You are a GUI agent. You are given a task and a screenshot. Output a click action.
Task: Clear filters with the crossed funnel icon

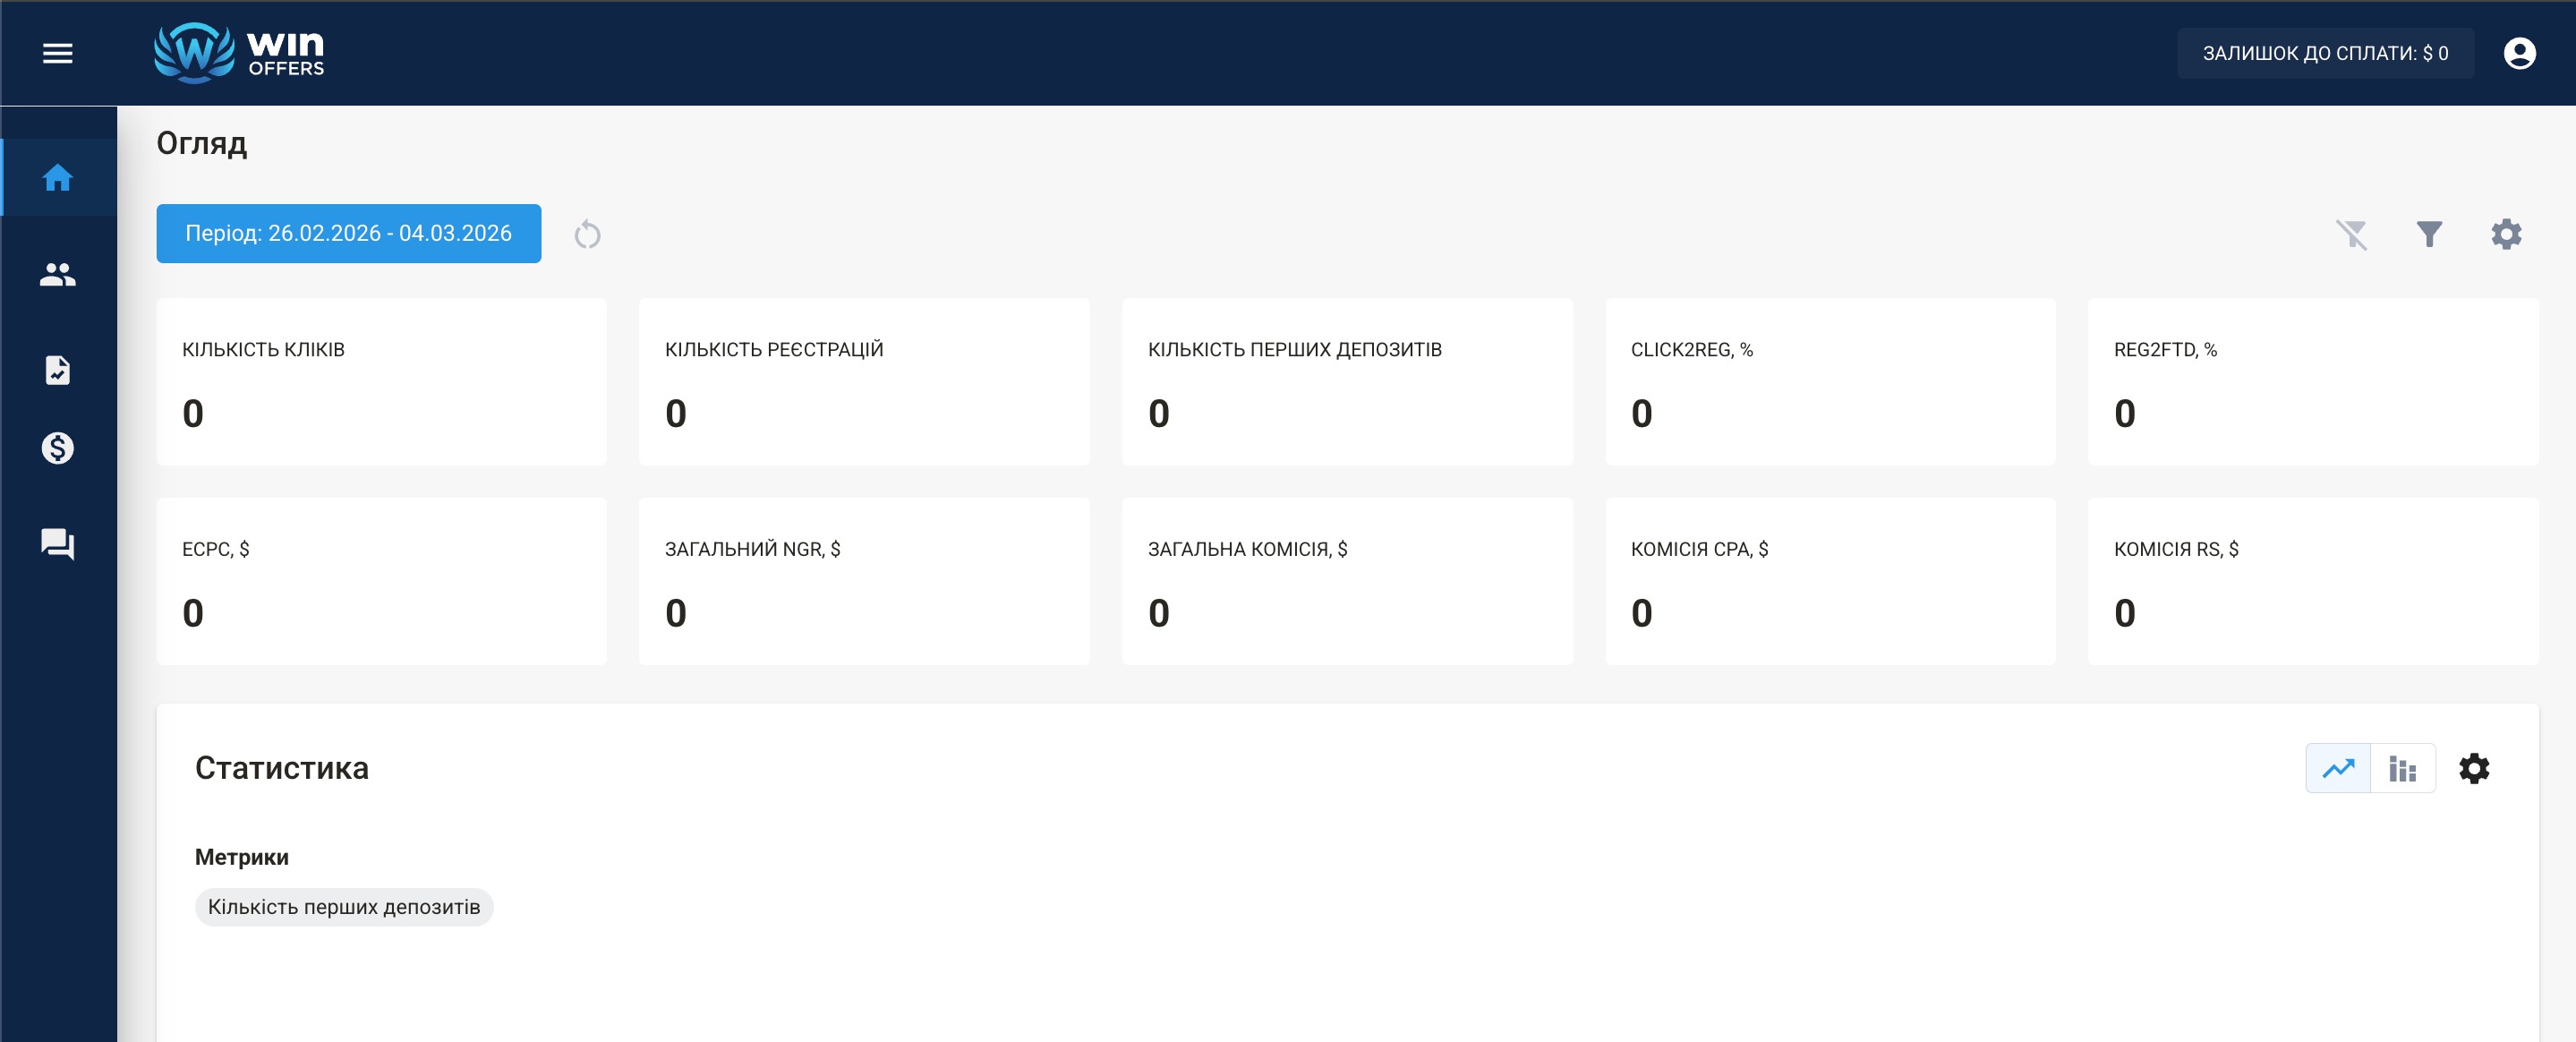(2351, 235)
